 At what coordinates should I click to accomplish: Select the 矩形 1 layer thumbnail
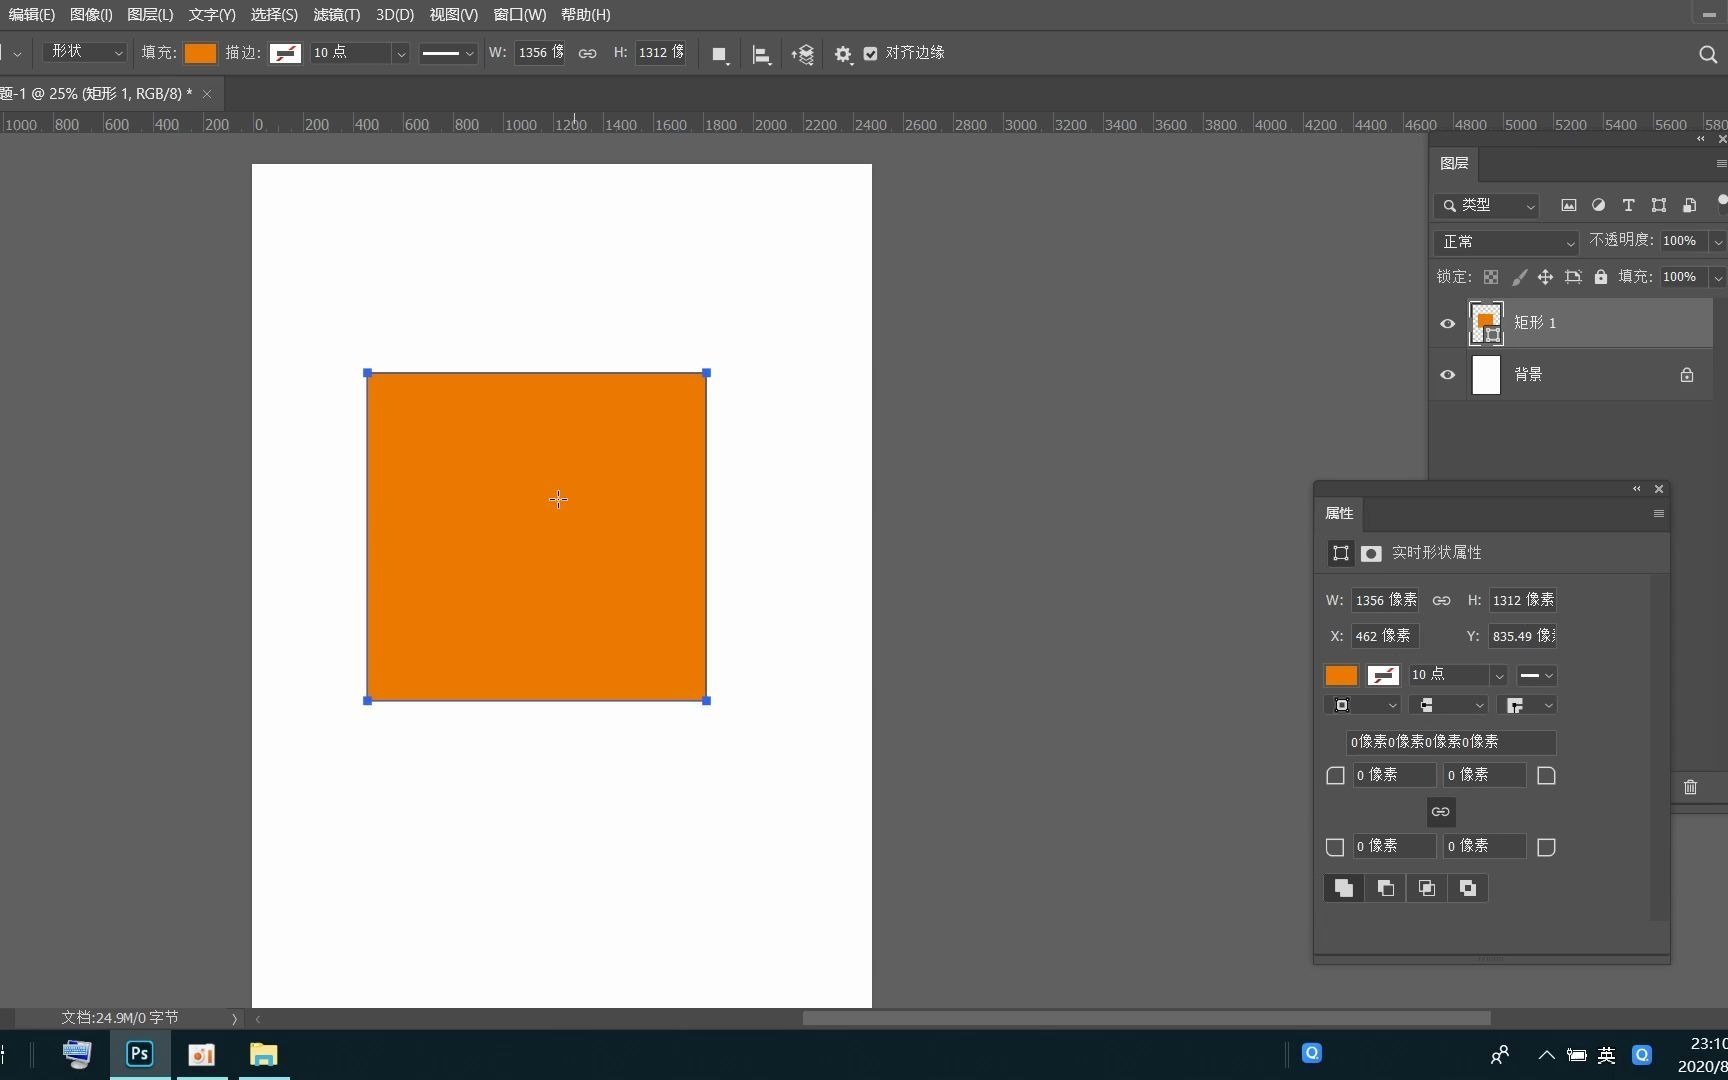pyautogui.click(x=1486, y=324)
